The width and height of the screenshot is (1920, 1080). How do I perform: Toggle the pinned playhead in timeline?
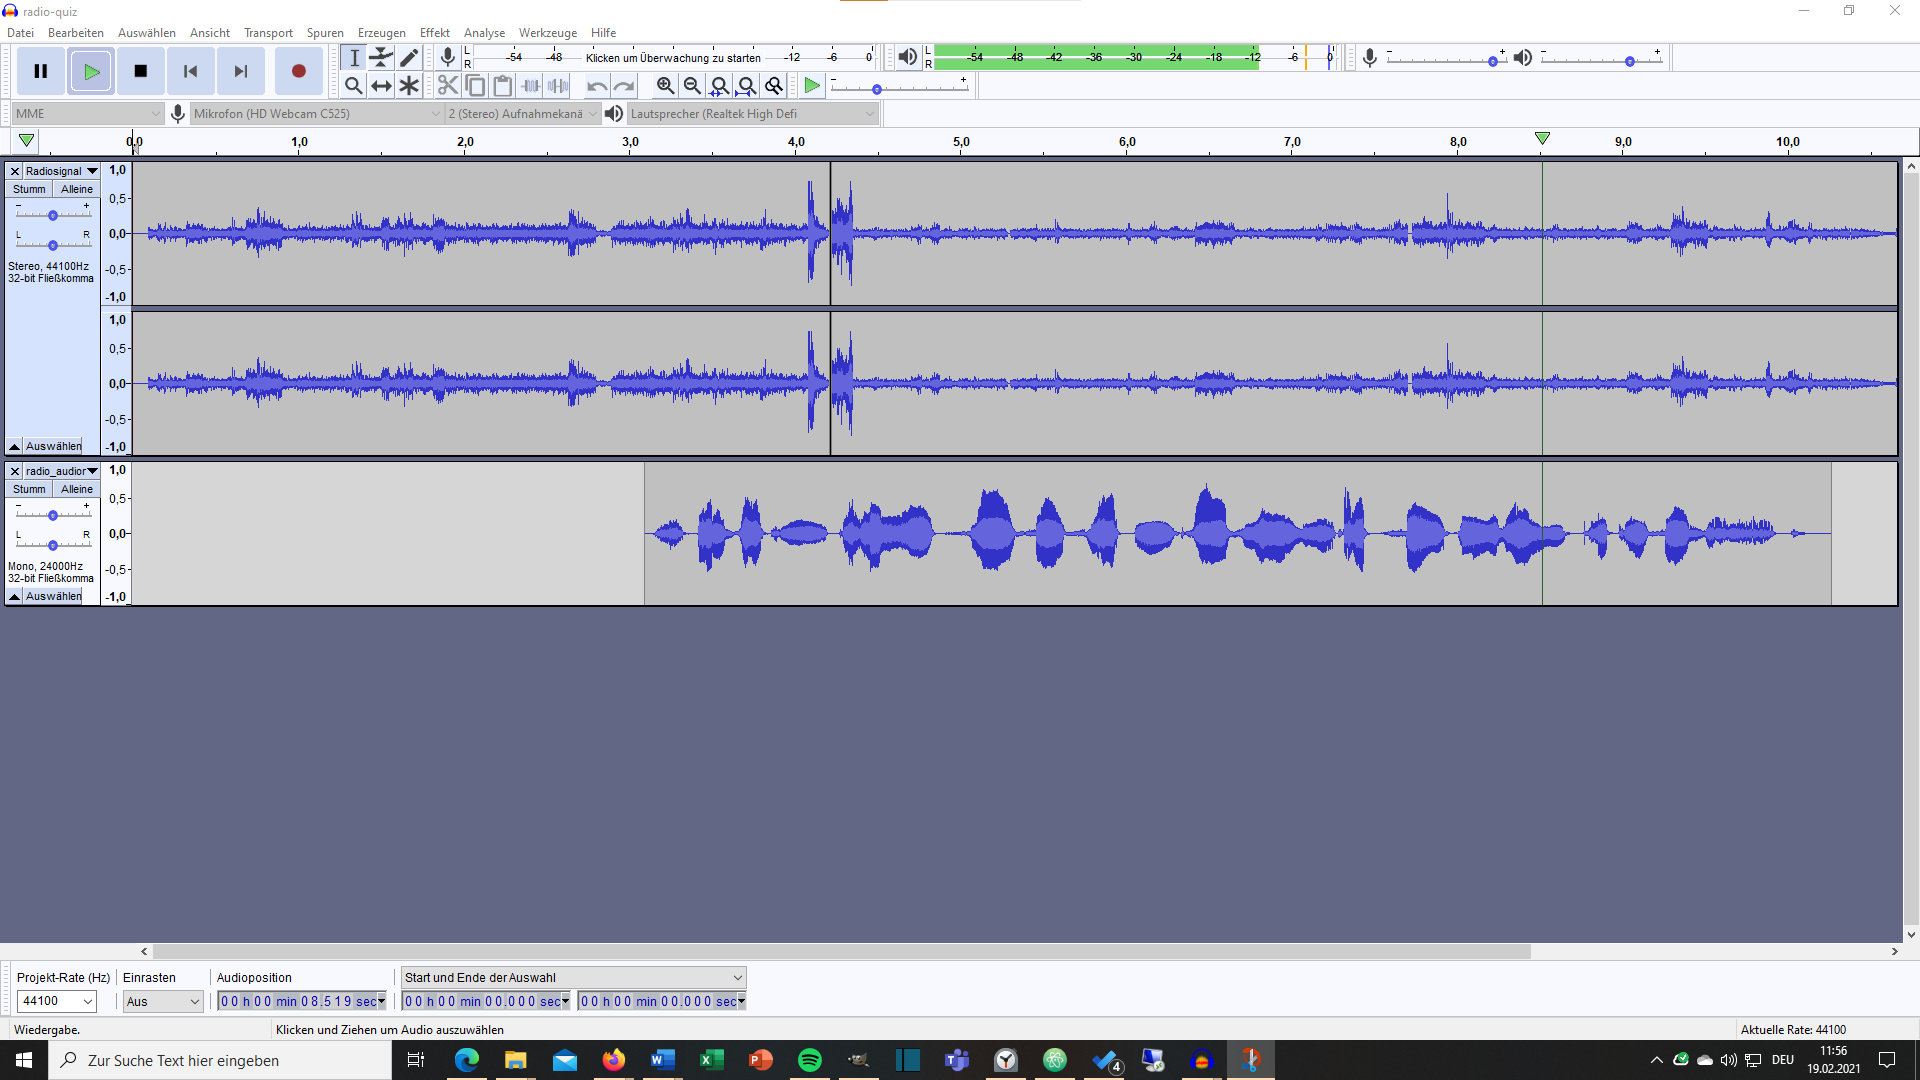click(26, 141)
